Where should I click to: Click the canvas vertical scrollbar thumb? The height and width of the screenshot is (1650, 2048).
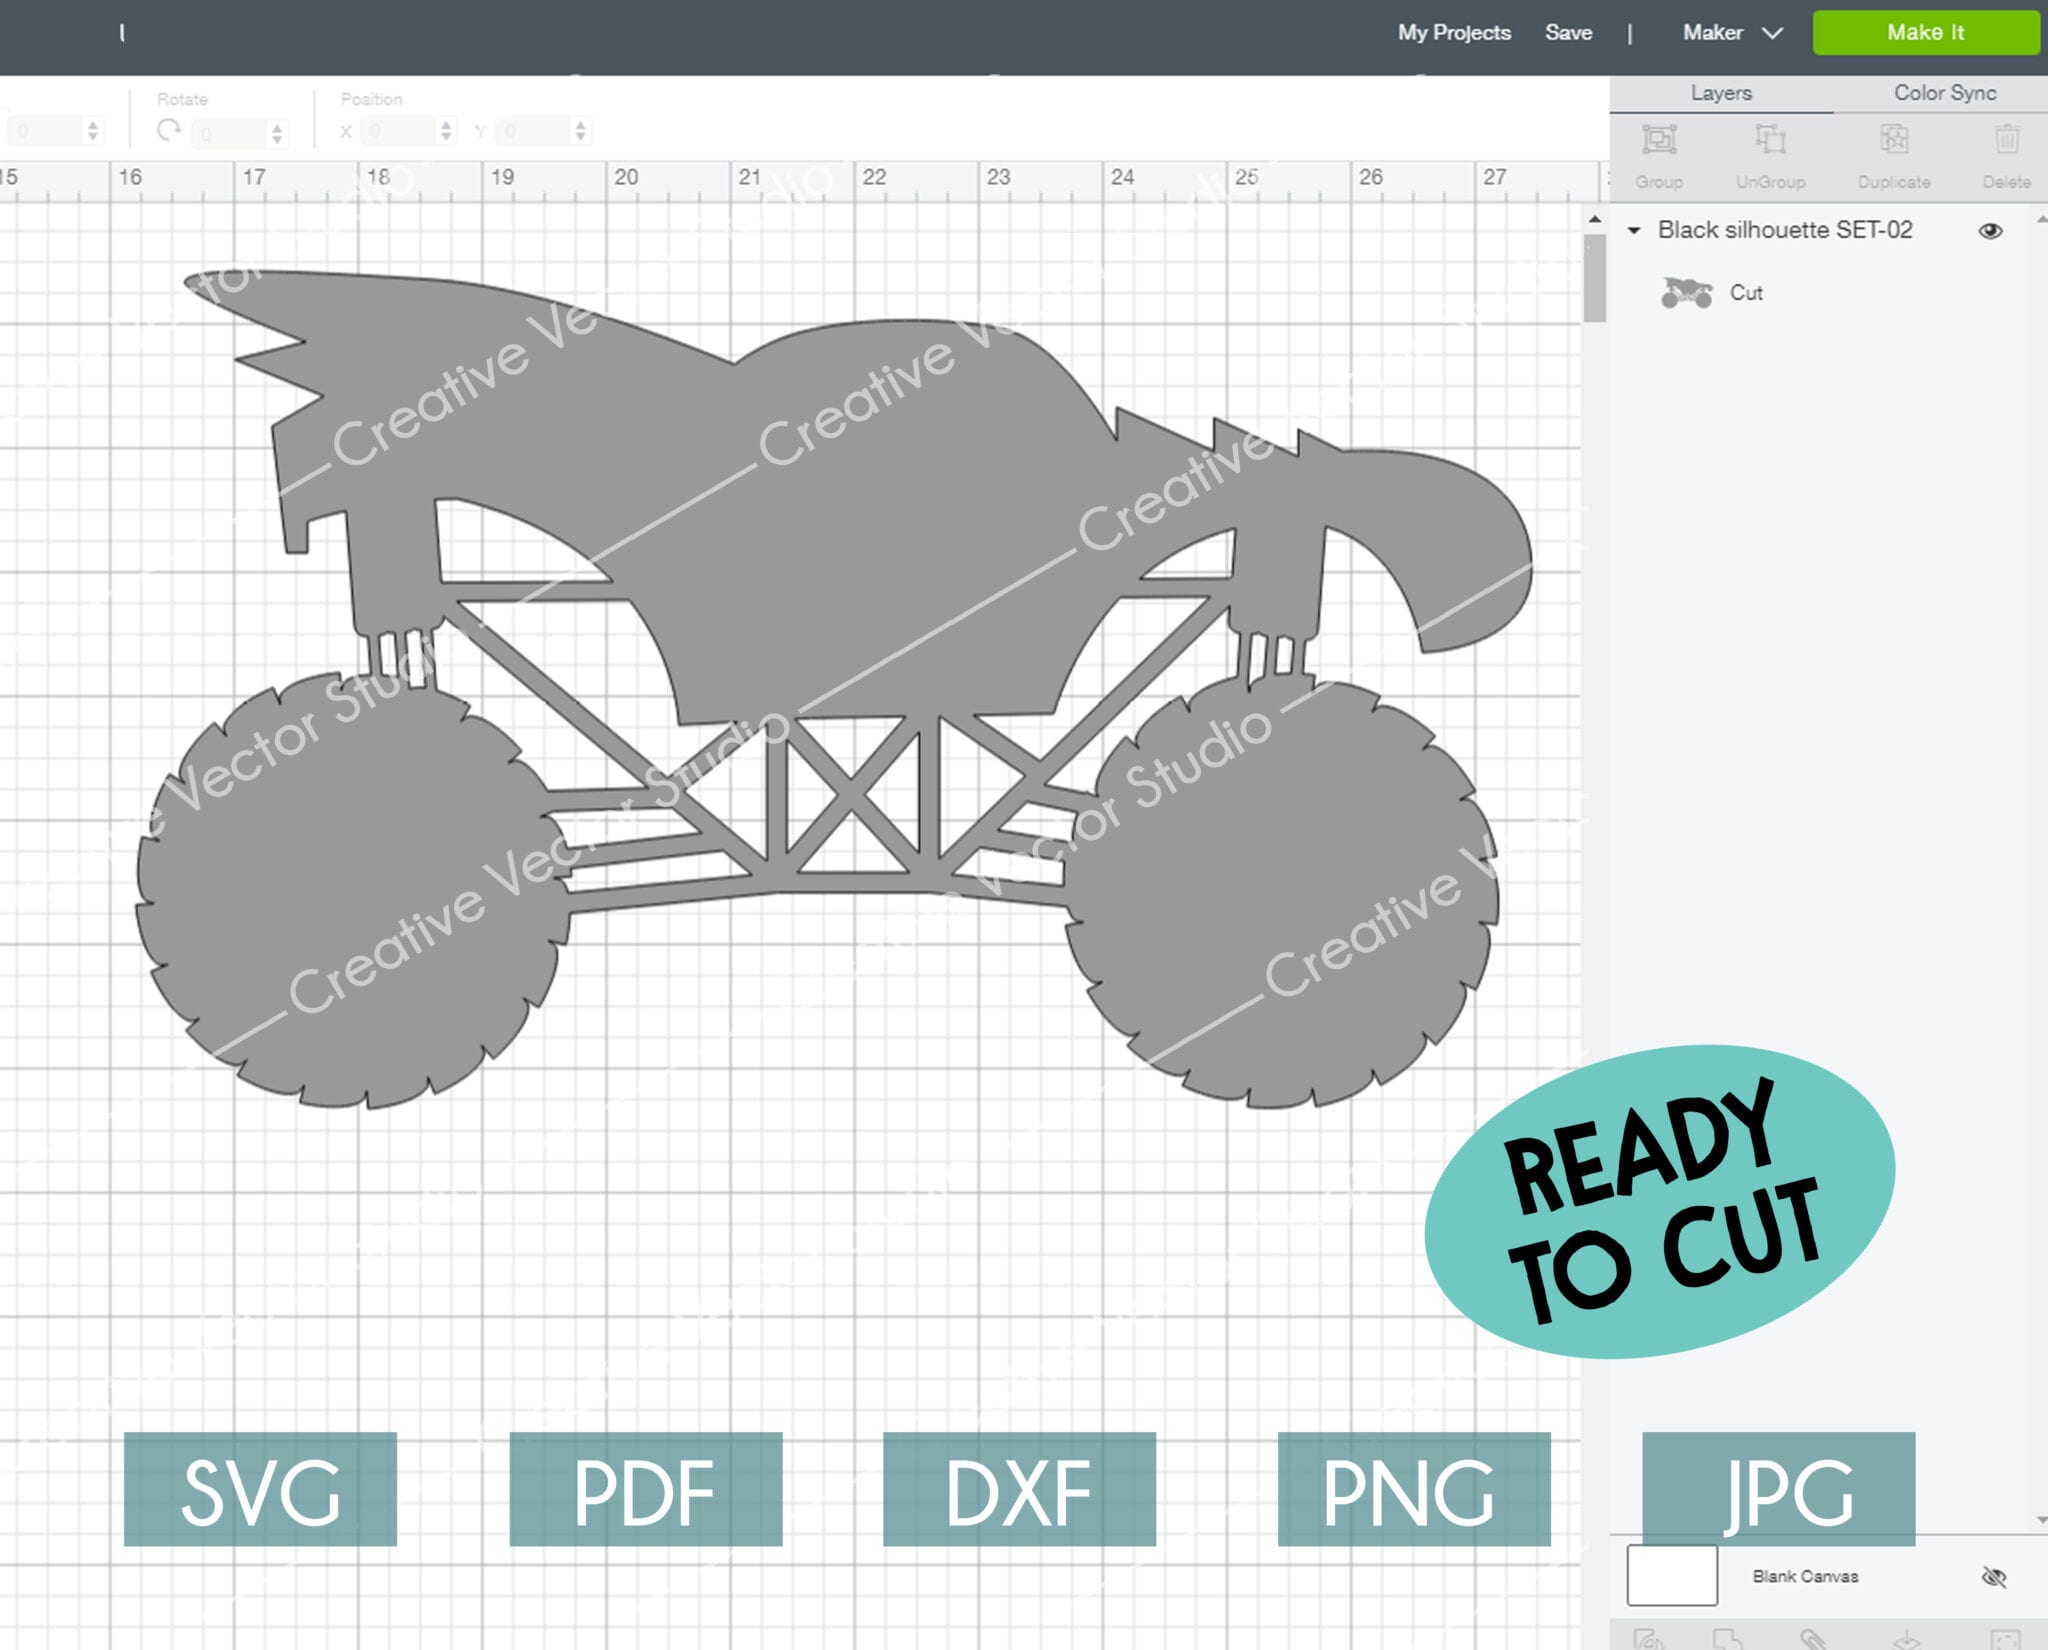(x=1595, y=277)
